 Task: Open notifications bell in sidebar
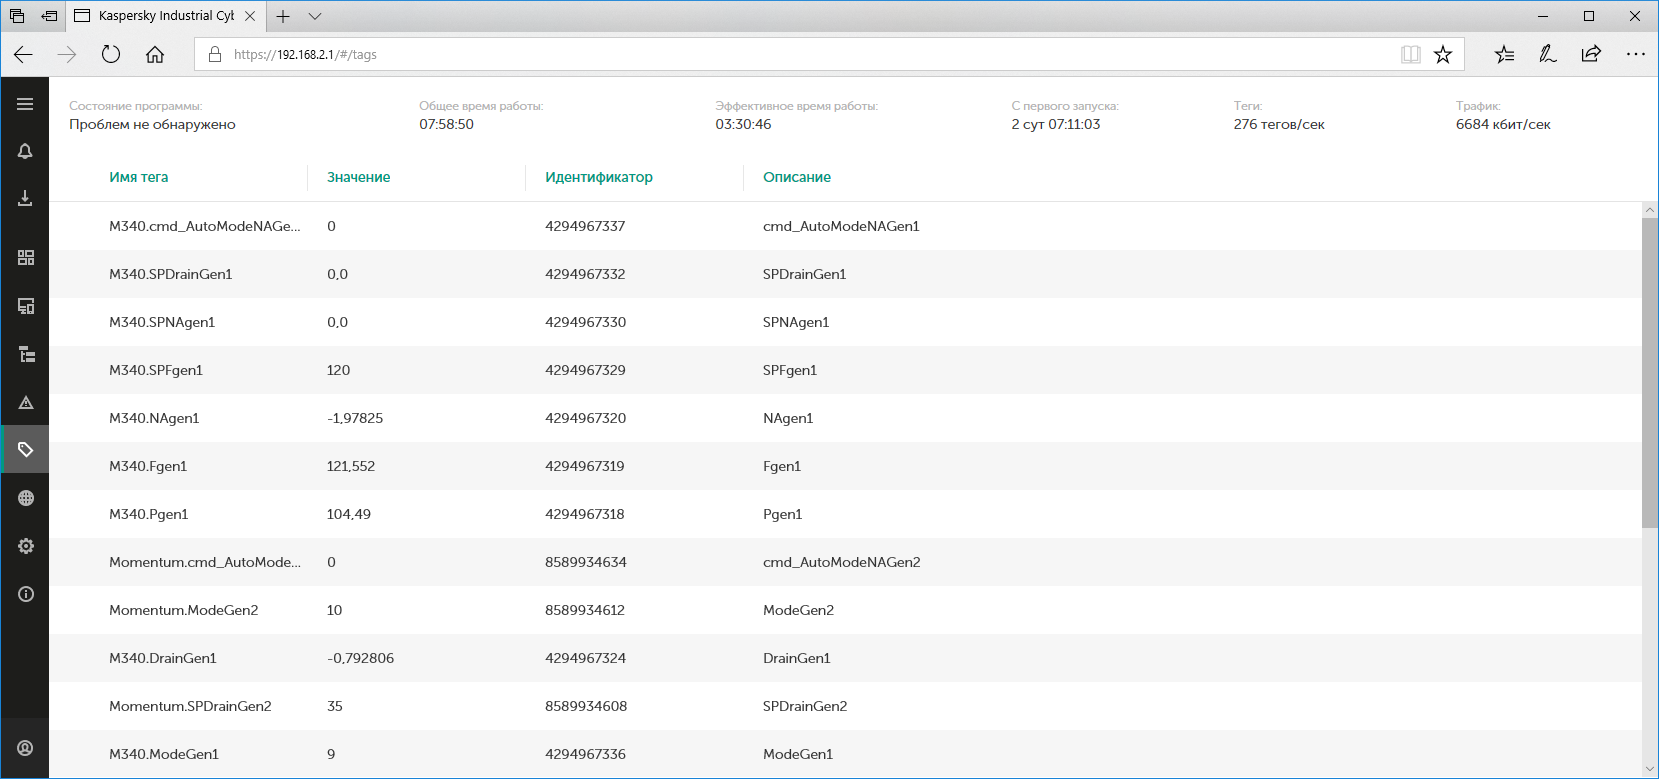coord(25,151)
